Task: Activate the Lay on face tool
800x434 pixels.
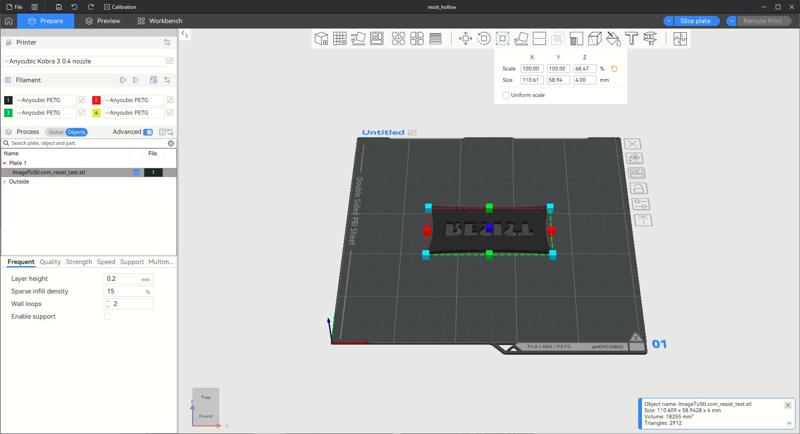Action: (x=521, y=39)
